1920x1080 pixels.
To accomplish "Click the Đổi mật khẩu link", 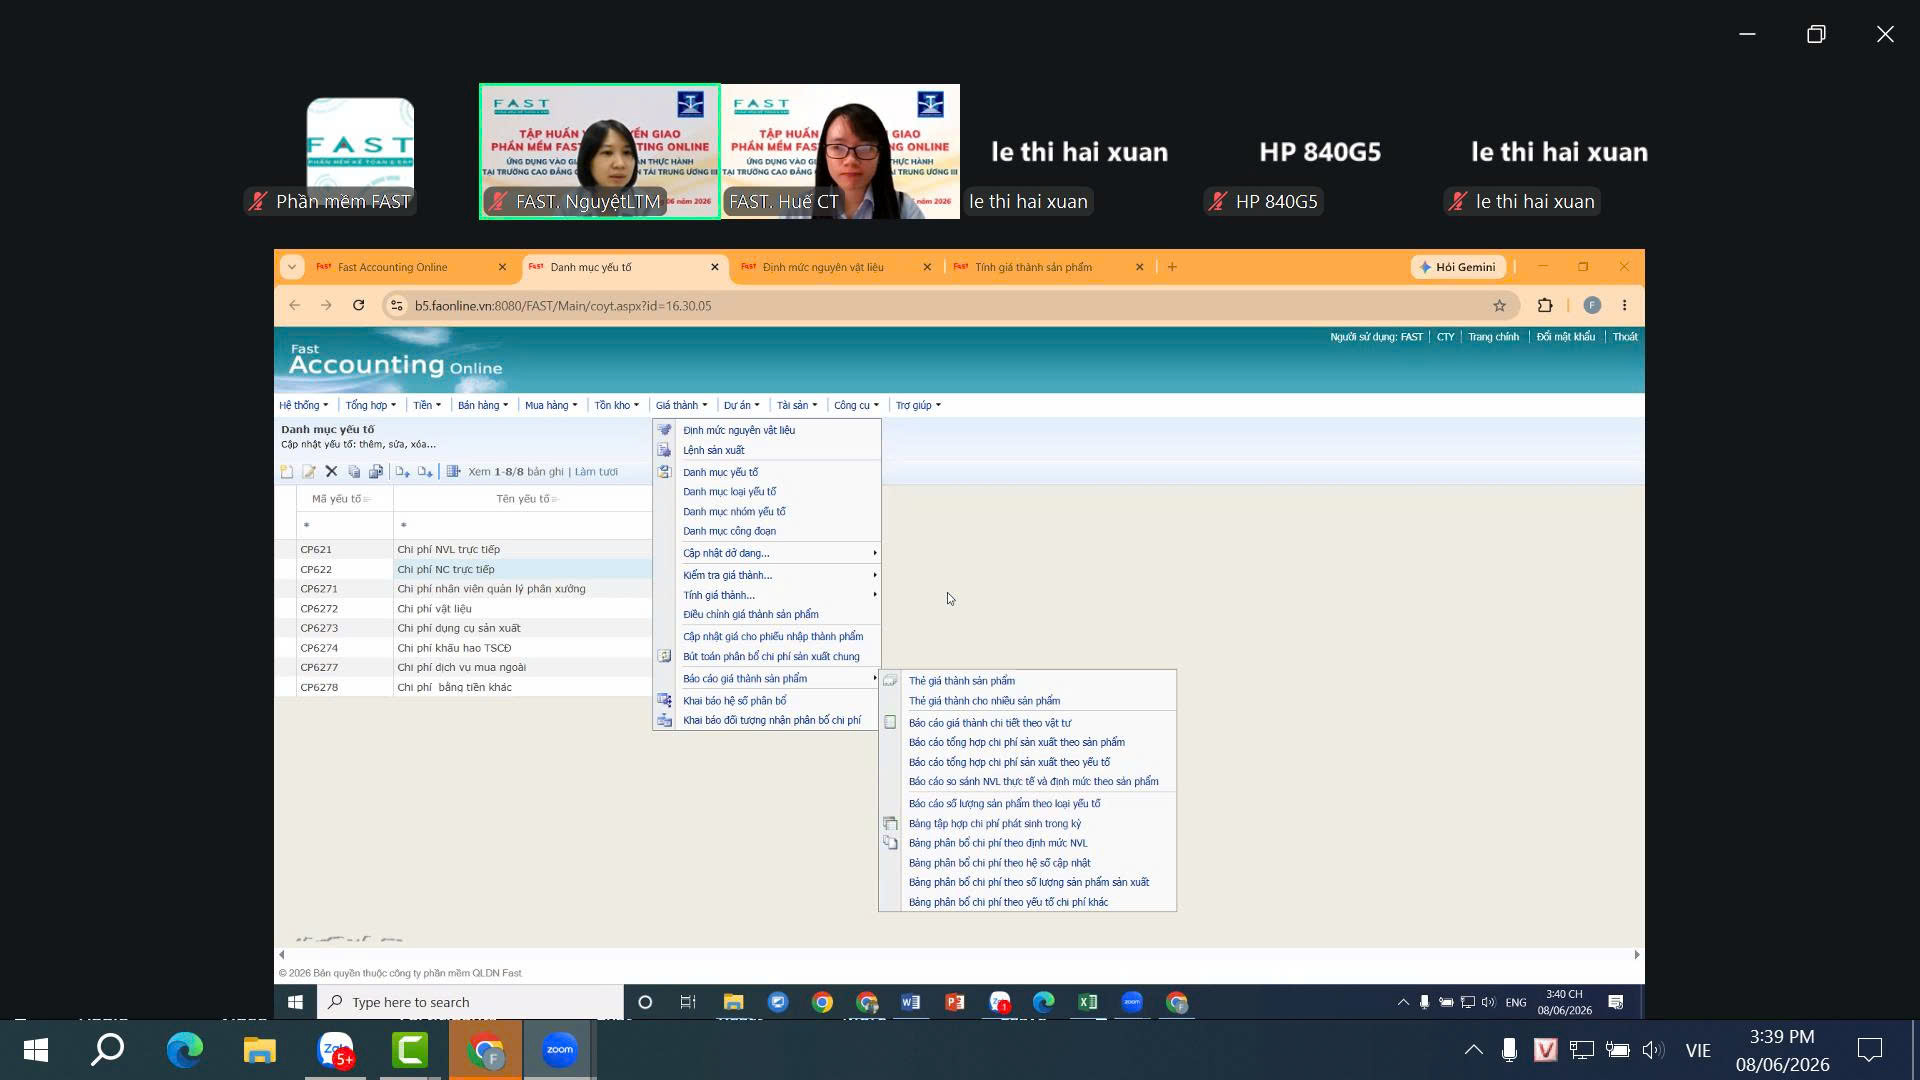I will (1565, 337).
